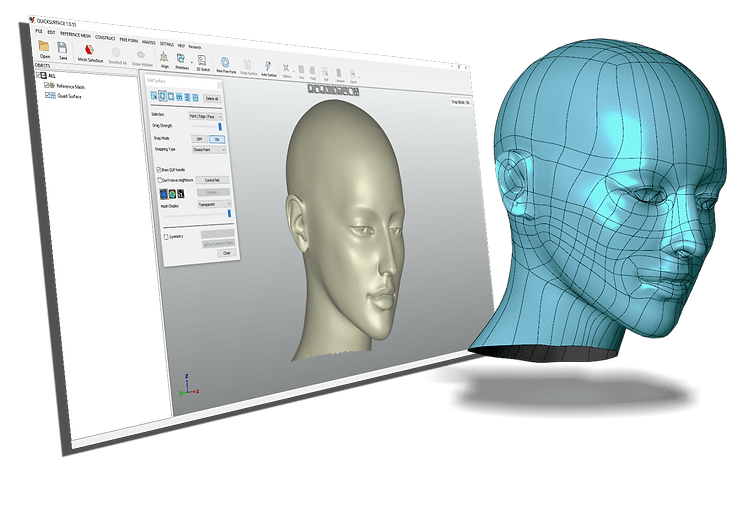
Task: Click the Control Net button
Action: (212, 180)
